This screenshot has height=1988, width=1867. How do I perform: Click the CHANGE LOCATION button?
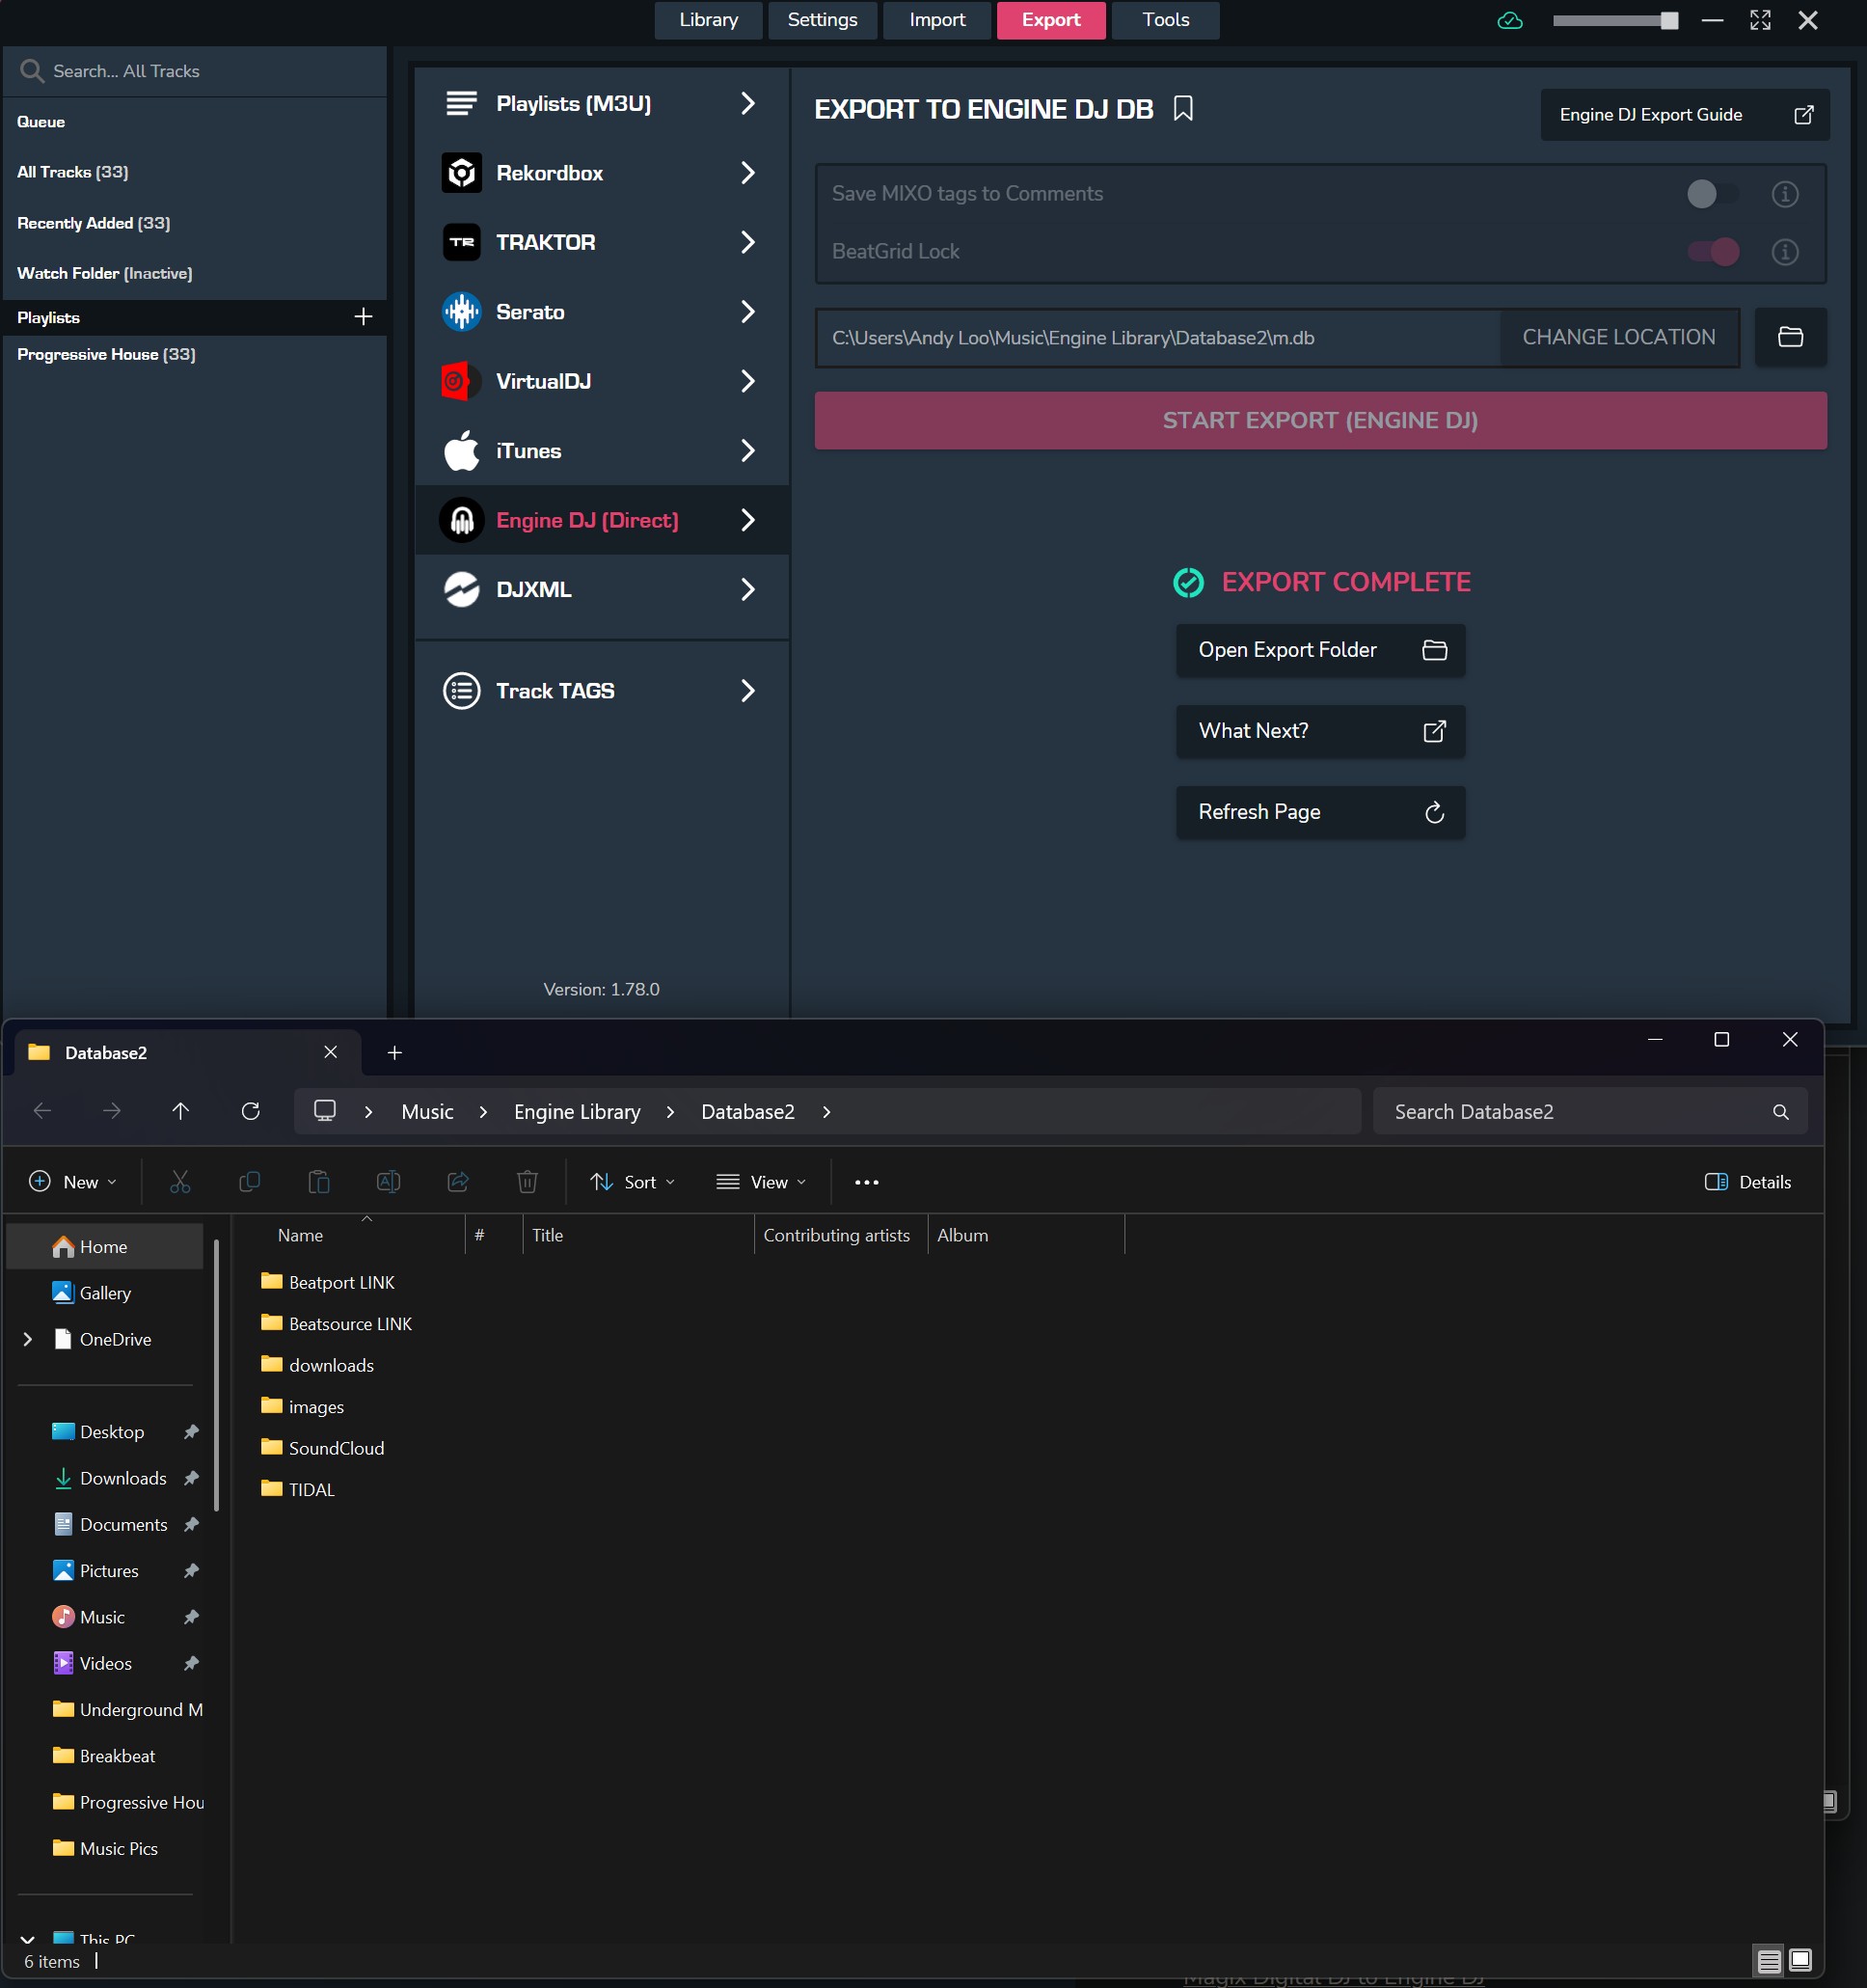point(1619,337)
